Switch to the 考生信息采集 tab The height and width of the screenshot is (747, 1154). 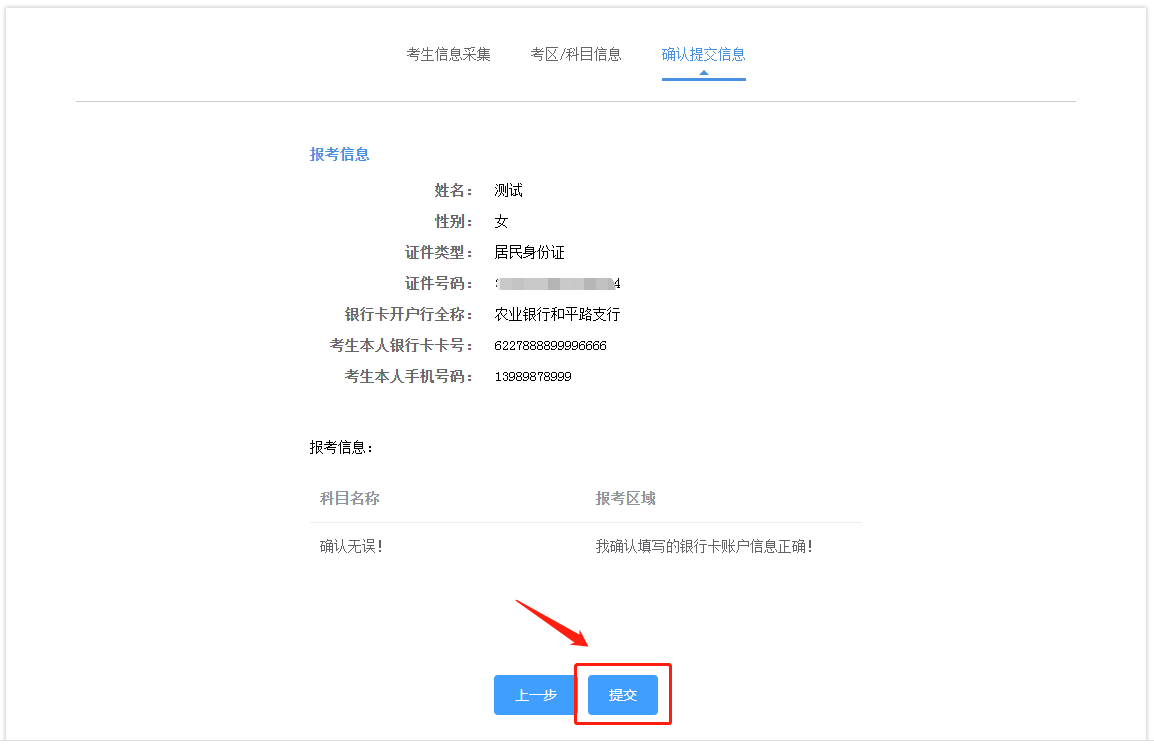[x=448, y=54]
